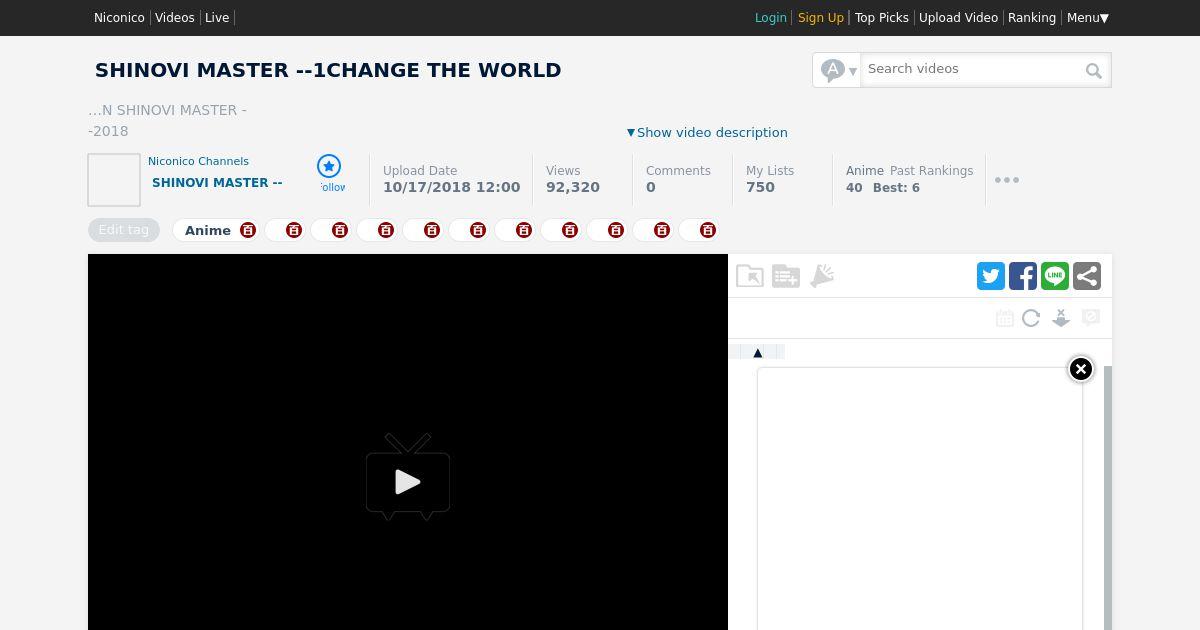Focus the Search videos field

[971, 69]
